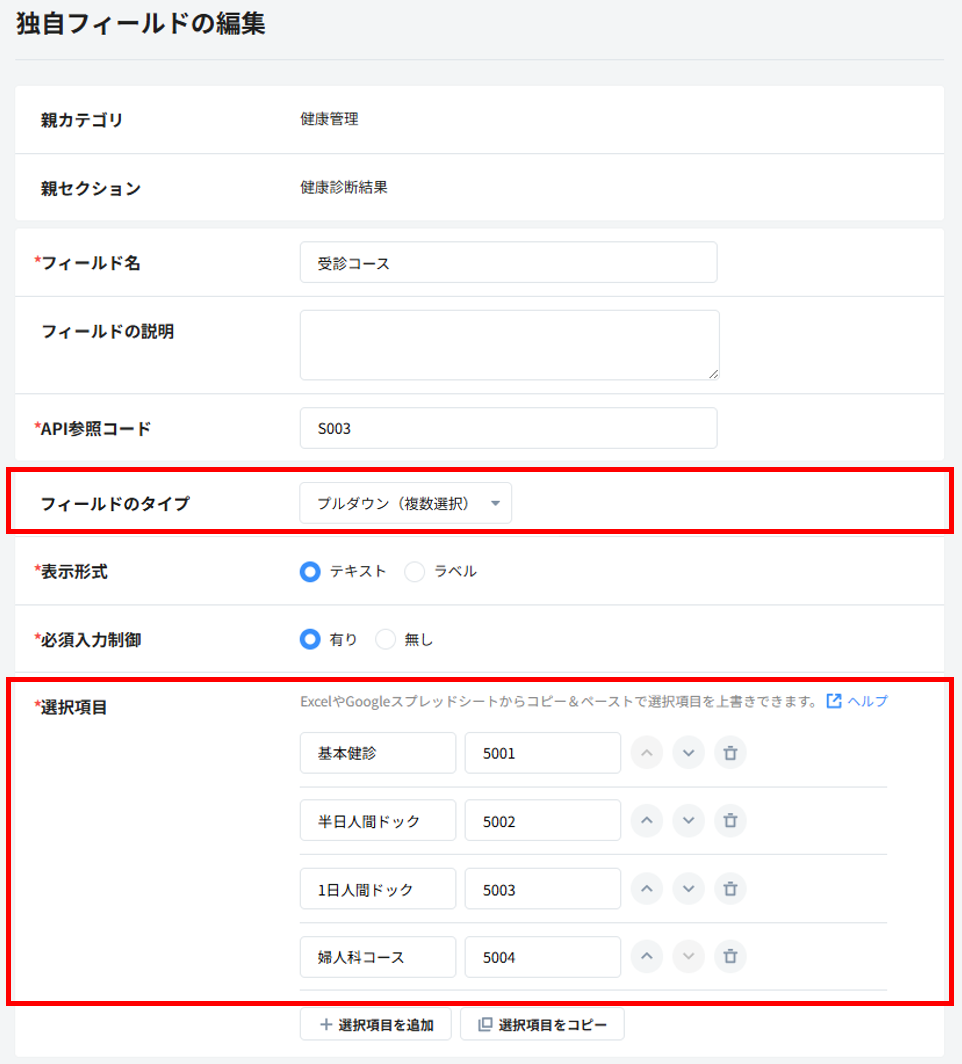The height and width of the screenshot is (1064, 962).
Task: Click the フィールドの説明 text area
Action: [x=508, y=345]
